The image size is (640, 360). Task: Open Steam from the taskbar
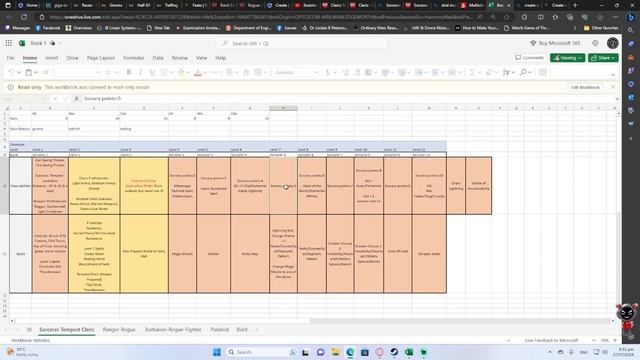click(x=394, y=352)
